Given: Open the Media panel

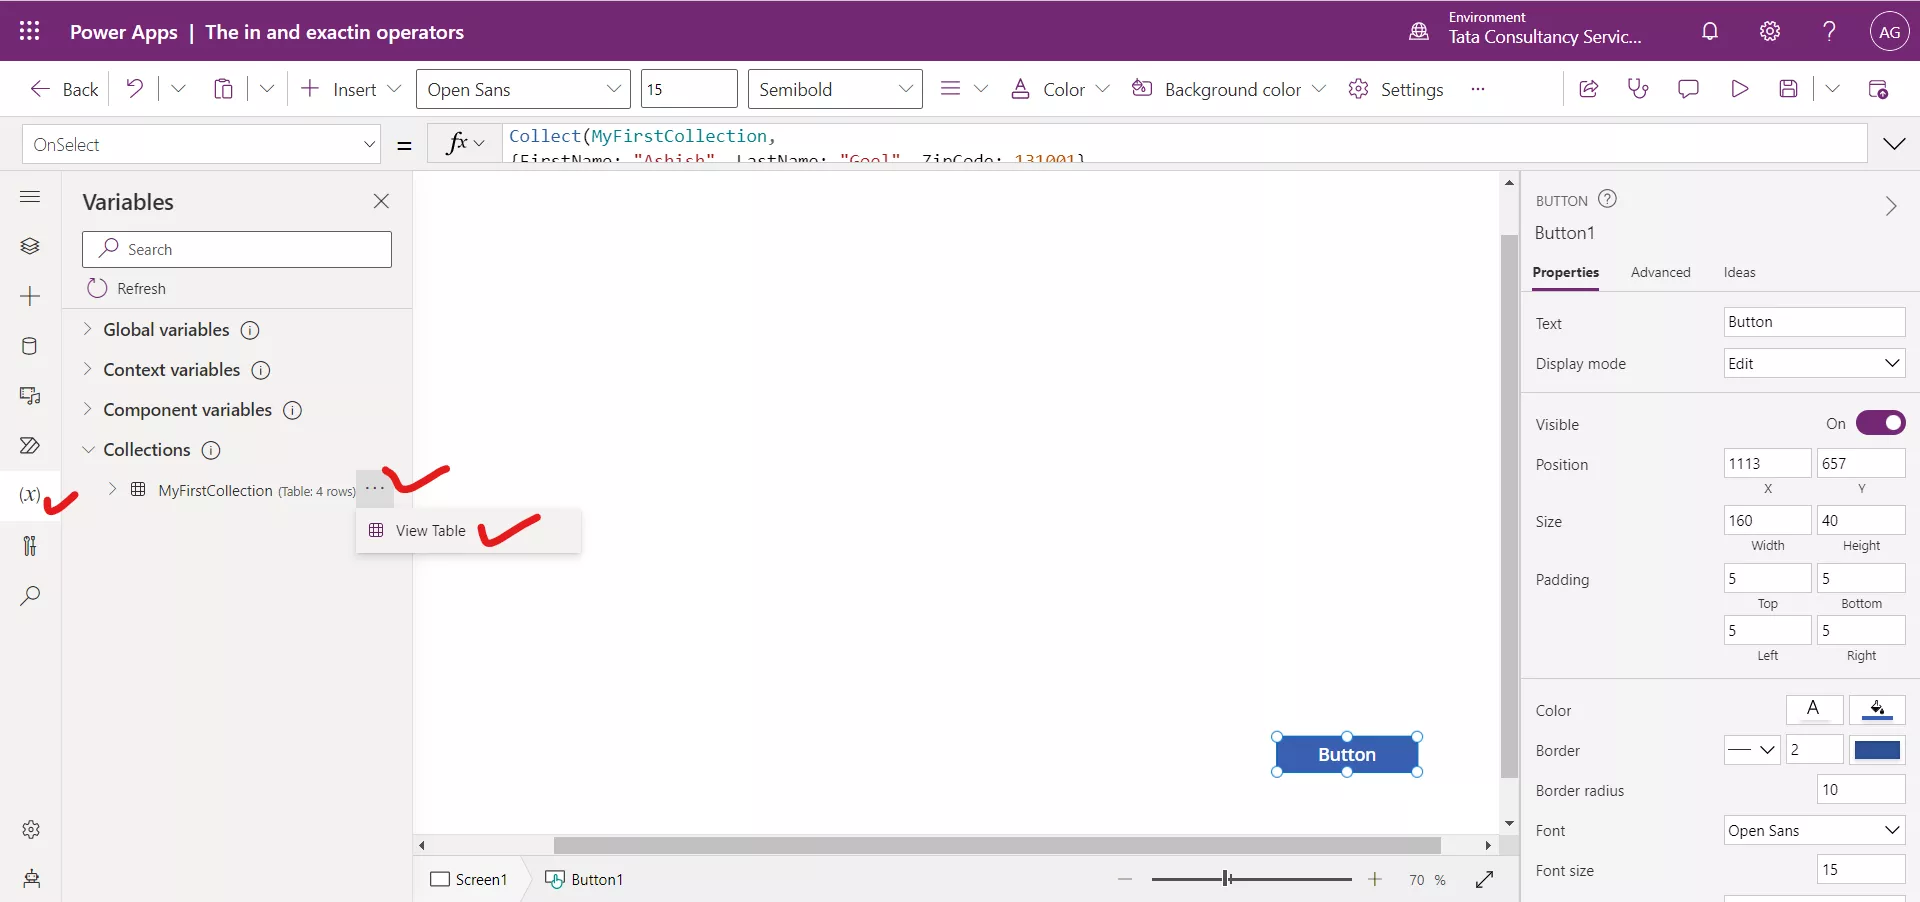Looking at the screenshot, I should click(x=30, y=397).
